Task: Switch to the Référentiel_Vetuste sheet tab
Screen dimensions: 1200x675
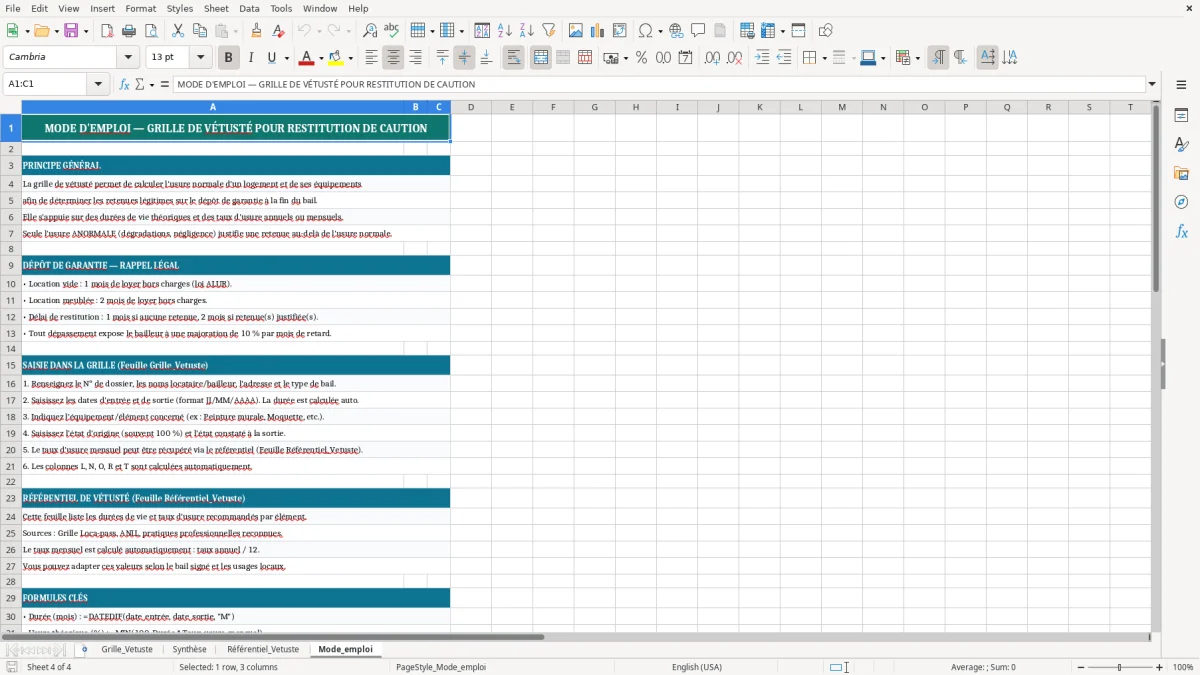Action: (x=263, y=649)
